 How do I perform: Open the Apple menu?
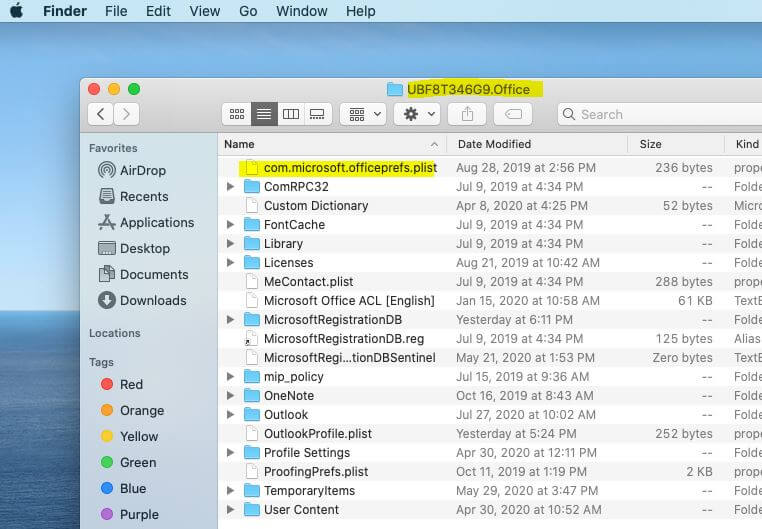16,11
